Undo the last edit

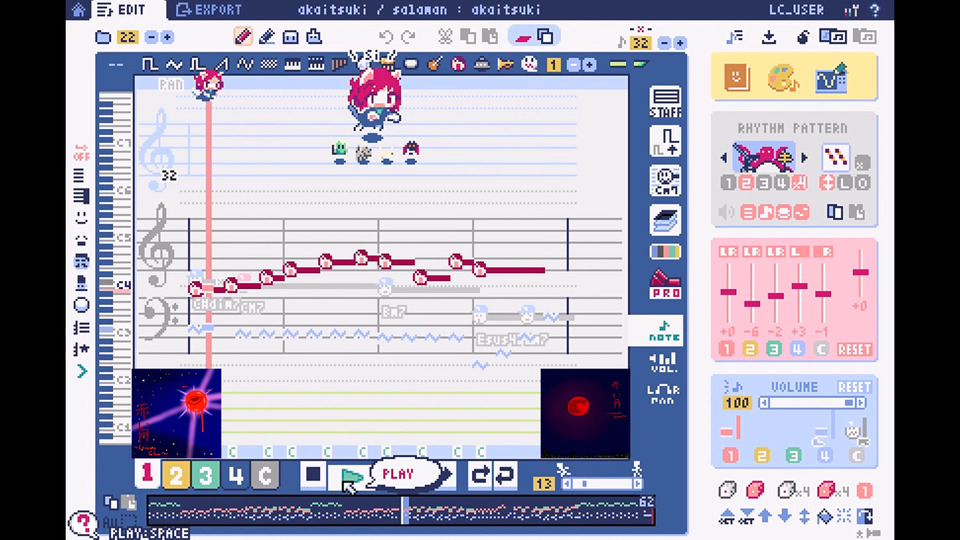pyautogui.click(x=385, y=37)
